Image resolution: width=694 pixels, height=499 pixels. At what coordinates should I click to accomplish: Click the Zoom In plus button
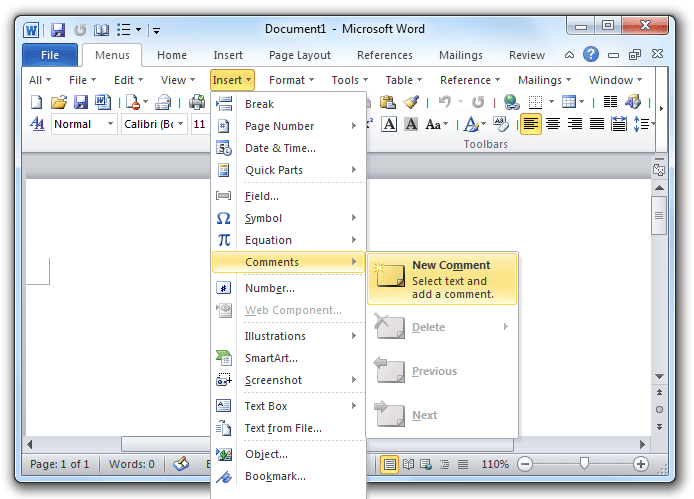pyautogui.click(x=641, y=464)
